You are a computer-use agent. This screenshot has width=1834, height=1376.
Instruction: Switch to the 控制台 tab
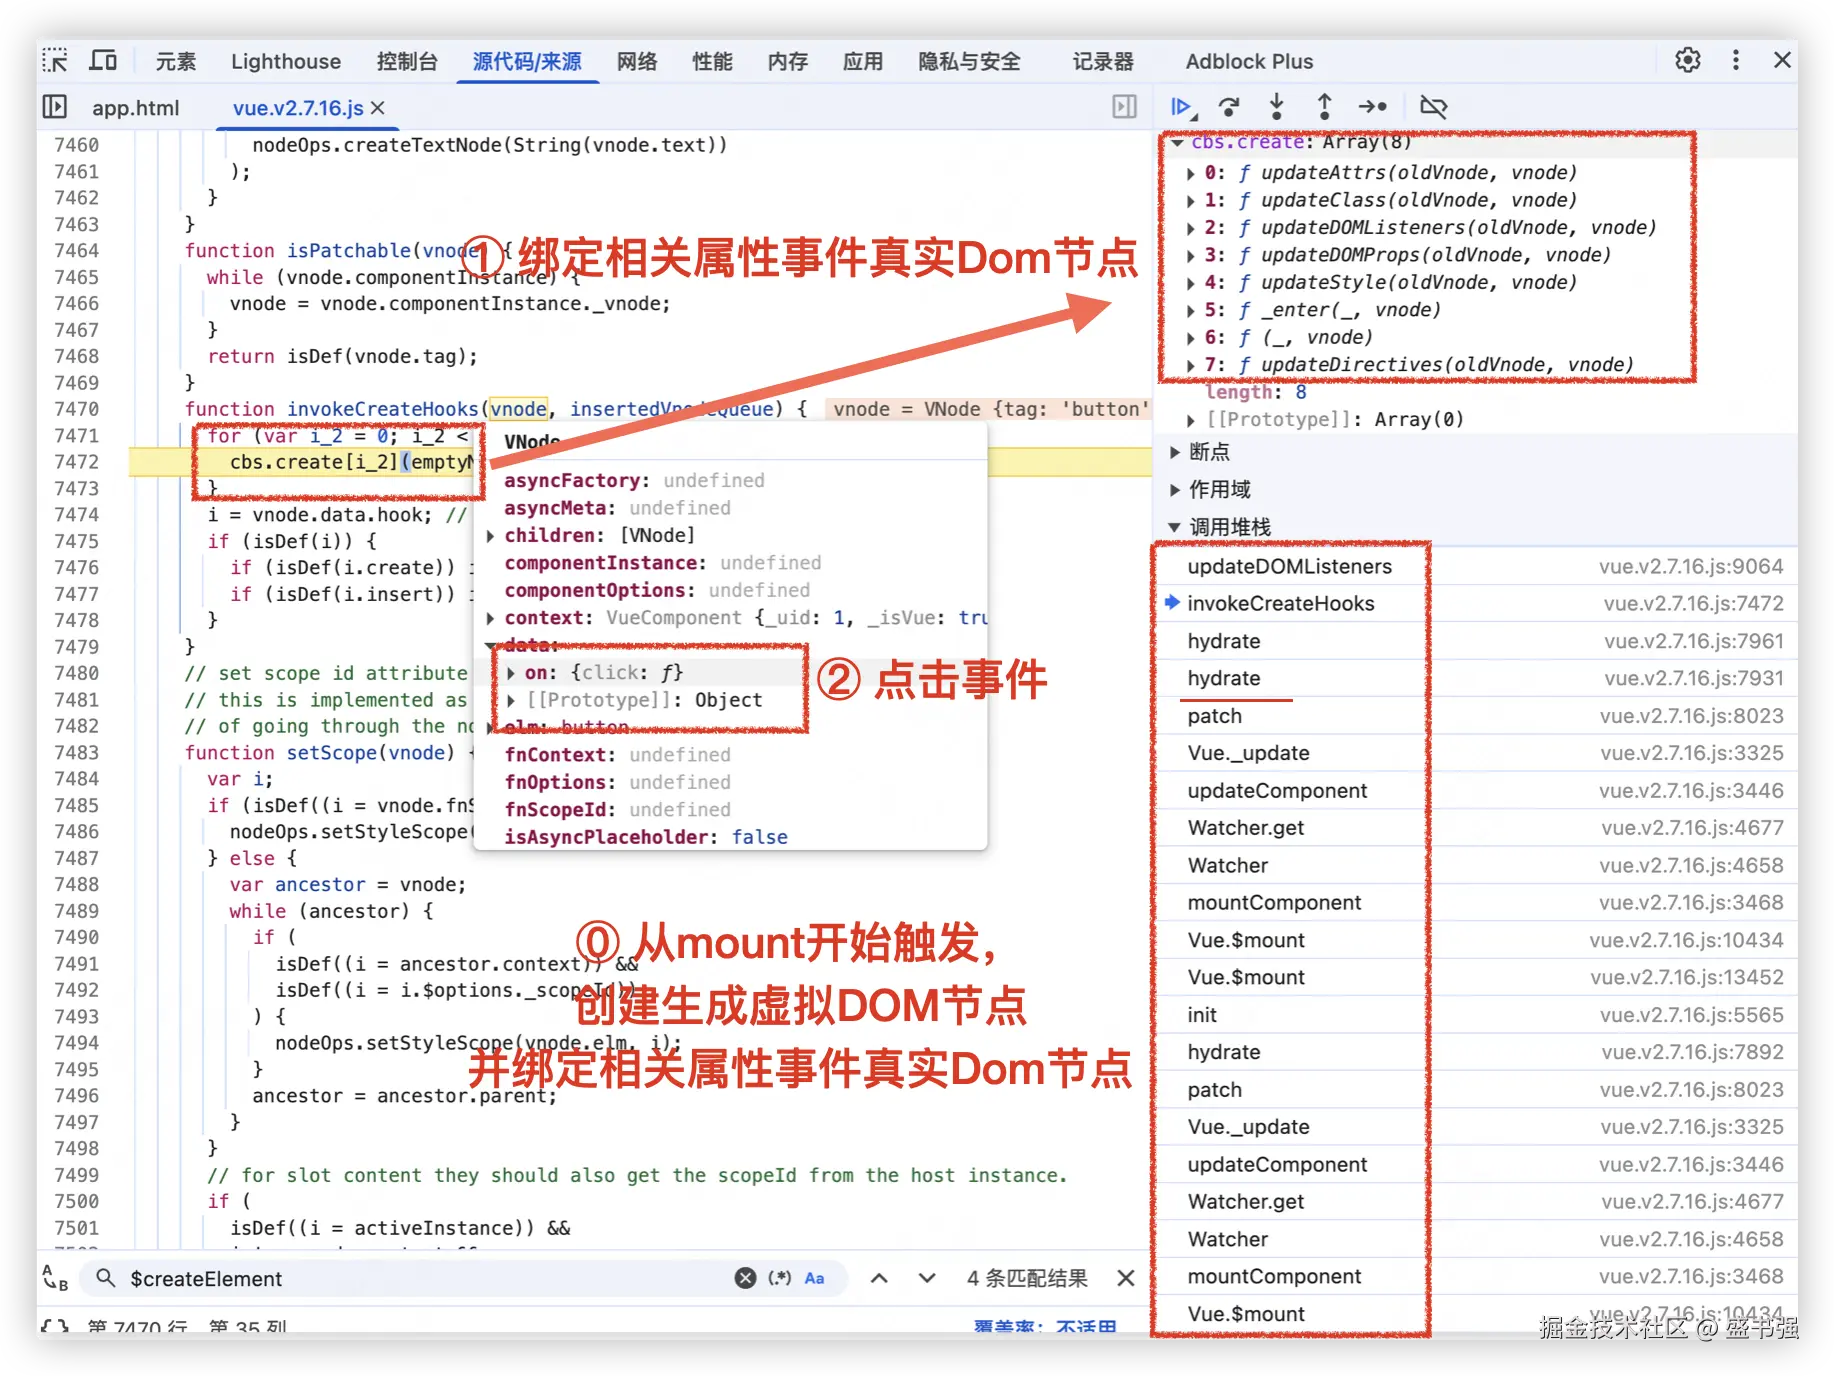tap(407, 62)
